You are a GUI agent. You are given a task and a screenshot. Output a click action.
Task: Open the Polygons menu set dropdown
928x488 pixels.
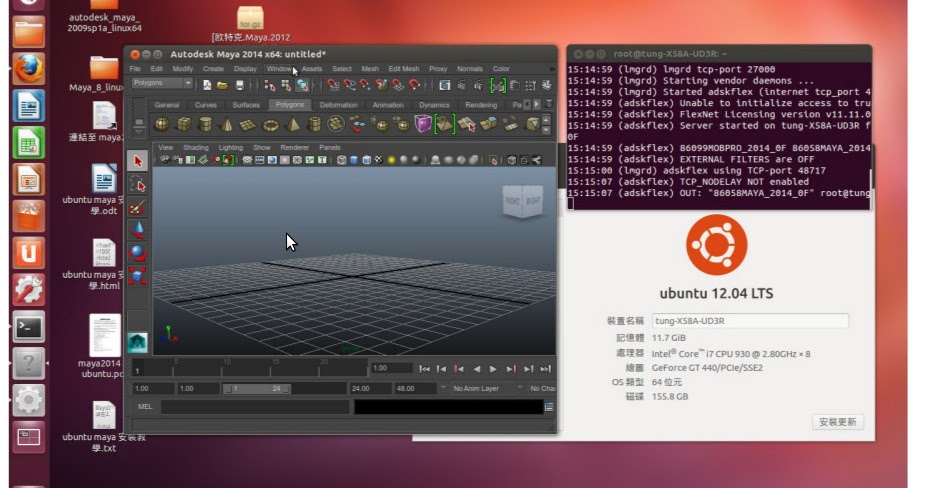coord(162,83)
